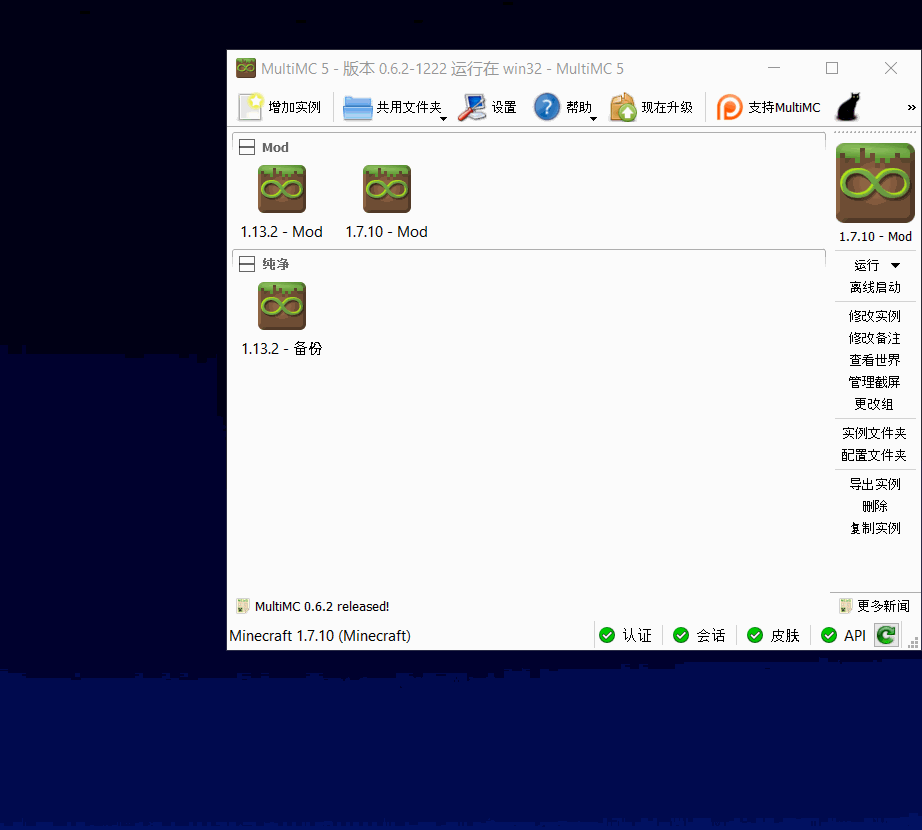Collapse the 纯净 group
This screenshot has height=830, width=922.
247,264
